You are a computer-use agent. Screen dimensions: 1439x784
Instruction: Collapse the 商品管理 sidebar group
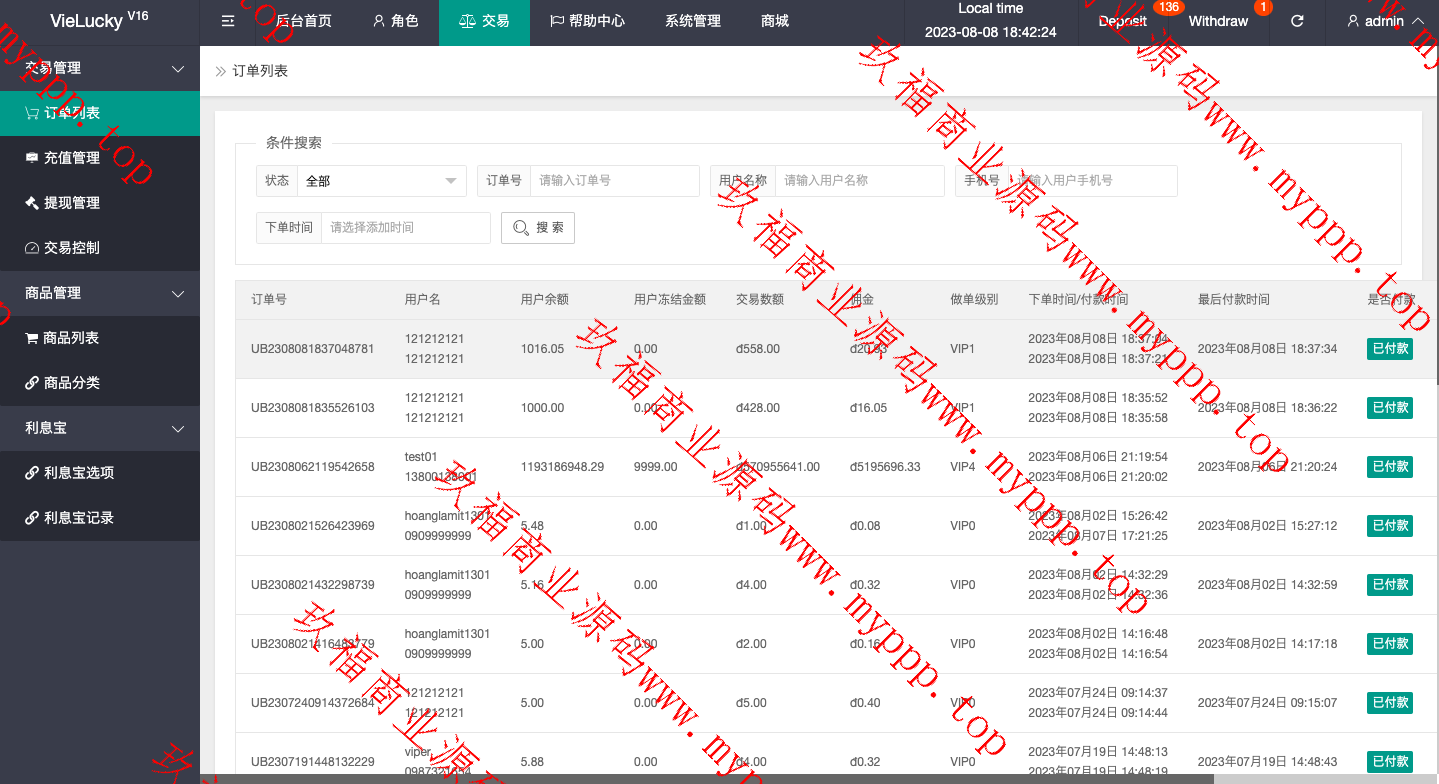pyautogui.click(x=100, y=293)
